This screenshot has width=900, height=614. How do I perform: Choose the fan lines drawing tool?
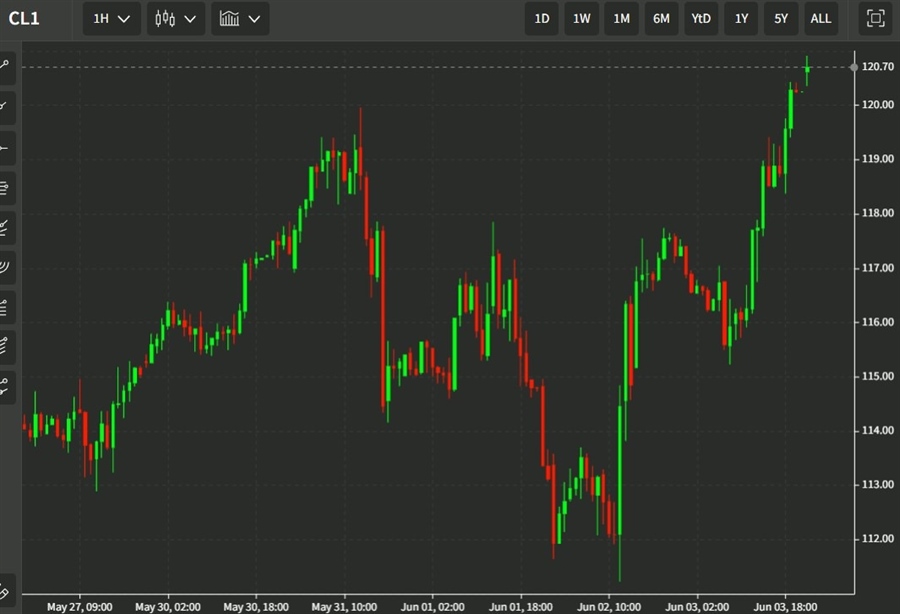(6, 226)
